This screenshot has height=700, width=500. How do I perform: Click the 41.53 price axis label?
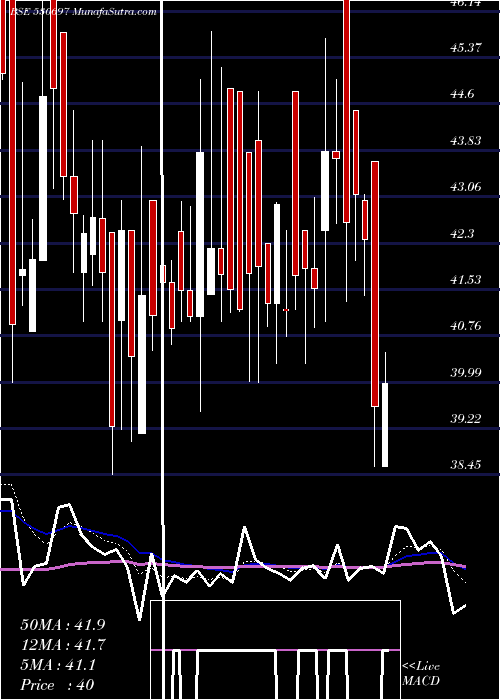click(x=466, y=279)
